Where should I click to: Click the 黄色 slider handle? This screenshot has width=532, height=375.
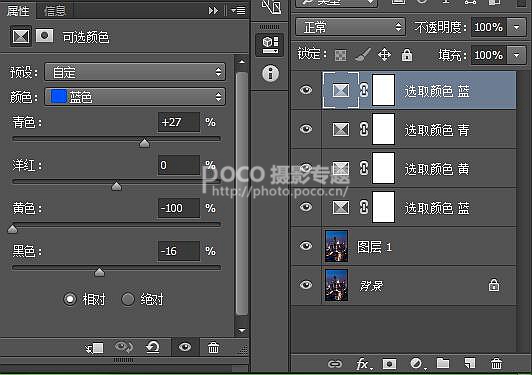tap(13, 229)
